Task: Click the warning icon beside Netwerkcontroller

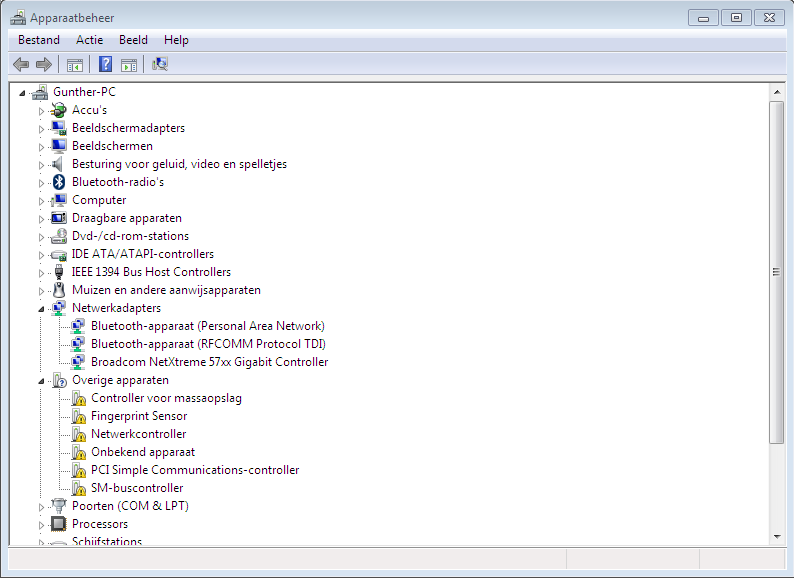Action: 78,434
